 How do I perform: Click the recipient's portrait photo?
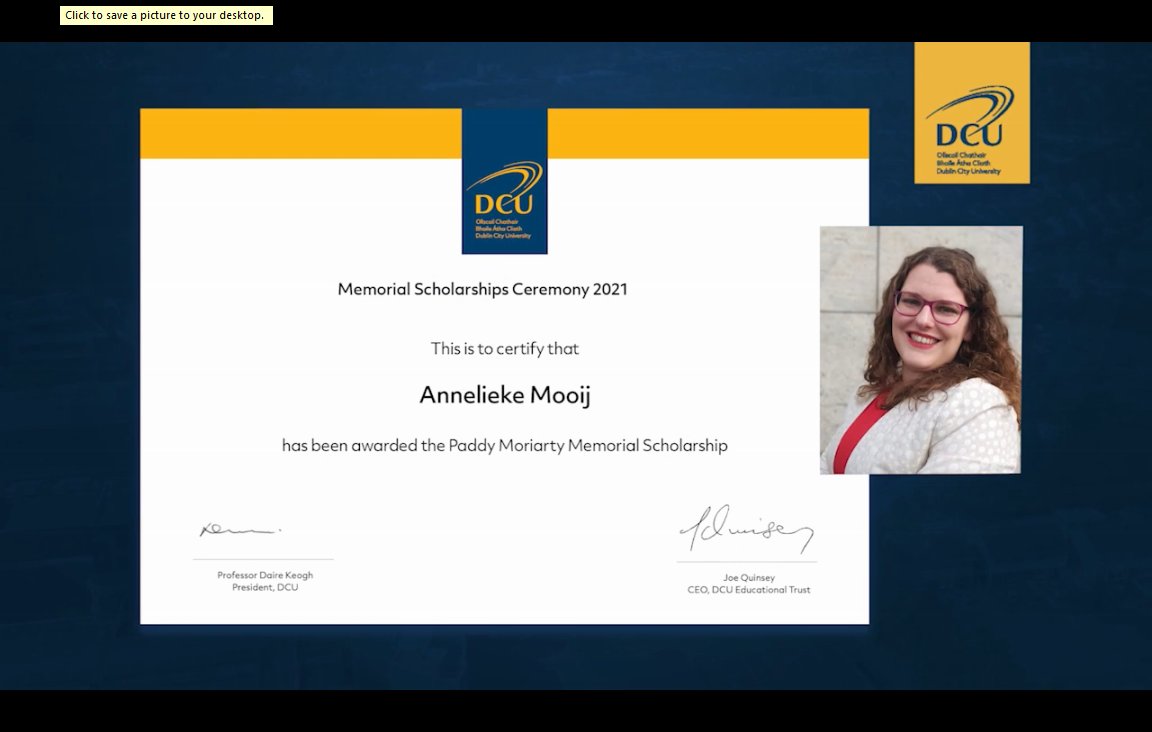921,350
